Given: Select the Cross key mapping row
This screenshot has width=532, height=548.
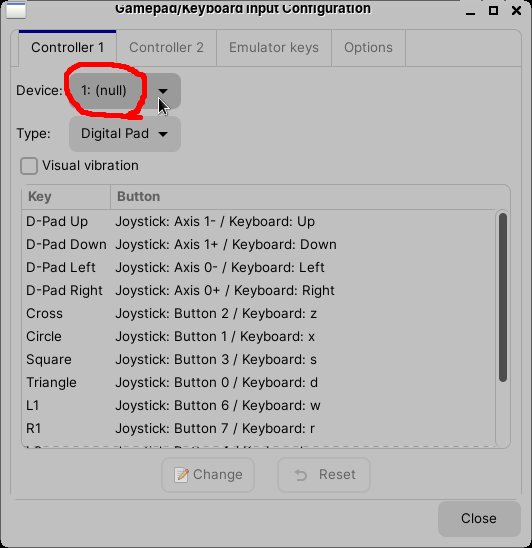Looking at the screenshot, I should [x=259, y=314].
